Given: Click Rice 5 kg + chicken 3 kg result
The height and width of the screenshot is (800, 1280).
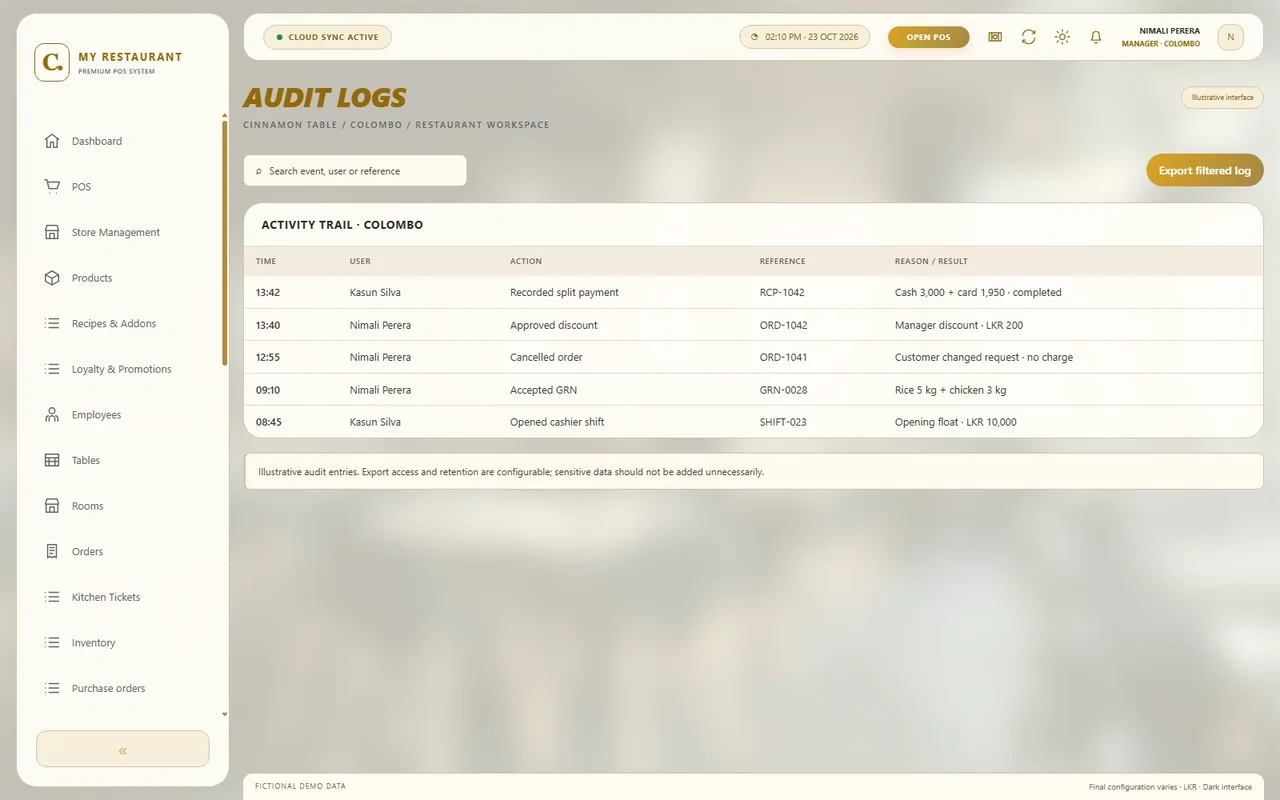Looking at the screenshot, I should 951,390.
